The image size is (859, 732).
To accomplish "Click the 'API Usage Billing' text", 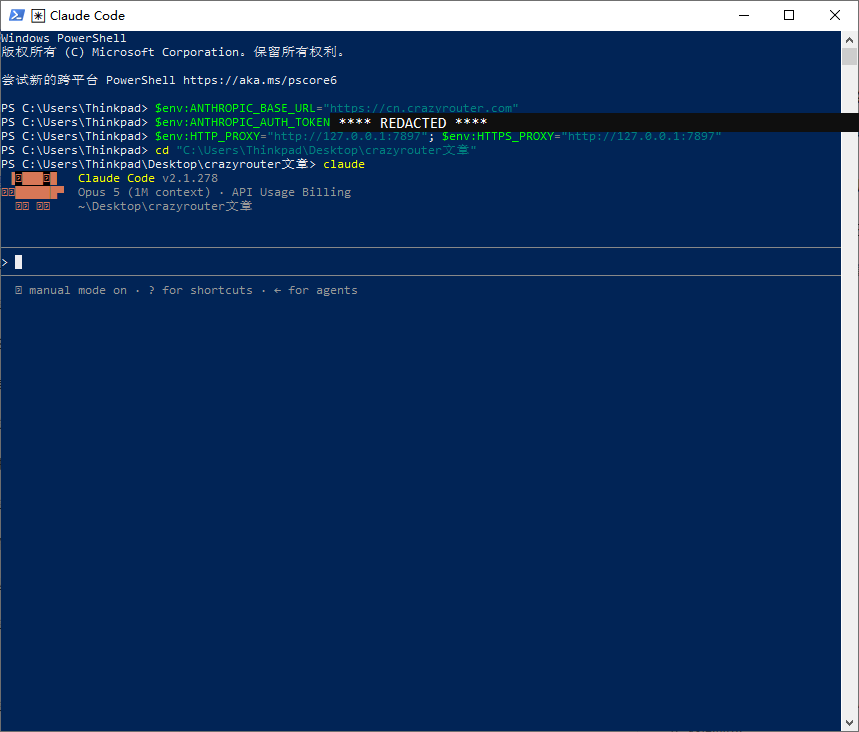I will click(x=291, y=192).
